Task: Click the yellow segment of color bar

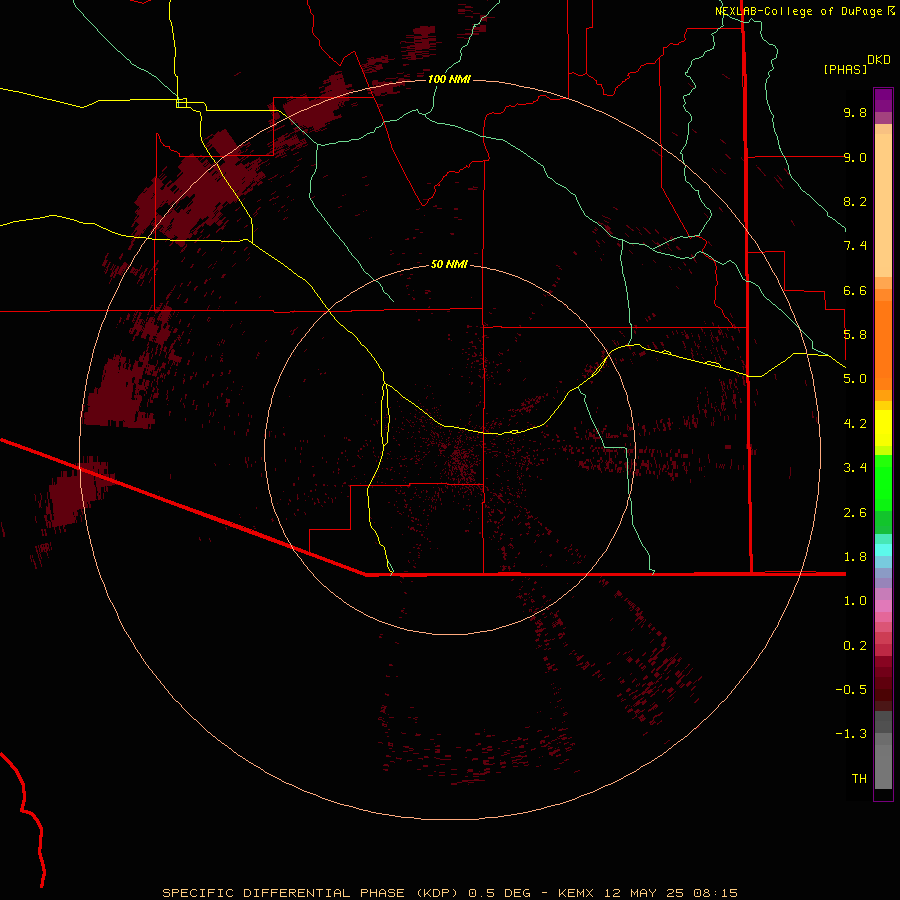Action: point(883,428)
